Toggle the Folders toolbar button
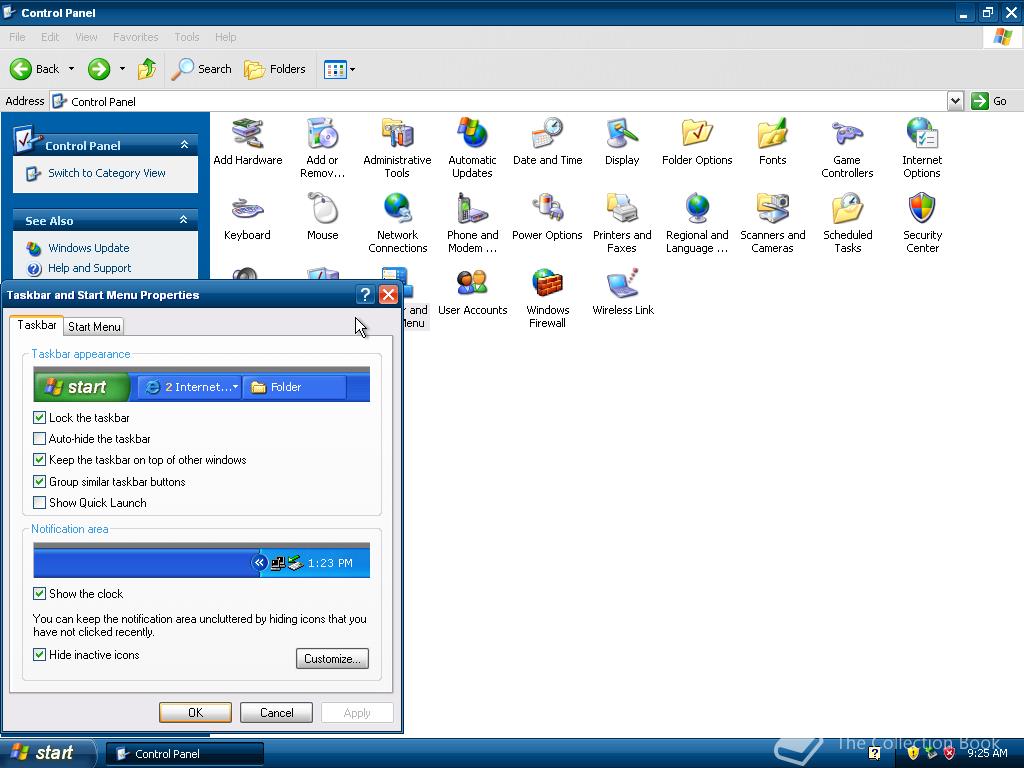 pos(274,69)
